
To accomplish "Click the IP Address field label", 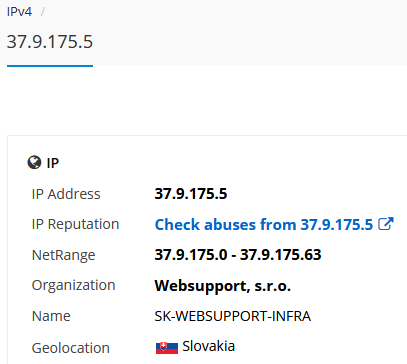I will (66, 194).
